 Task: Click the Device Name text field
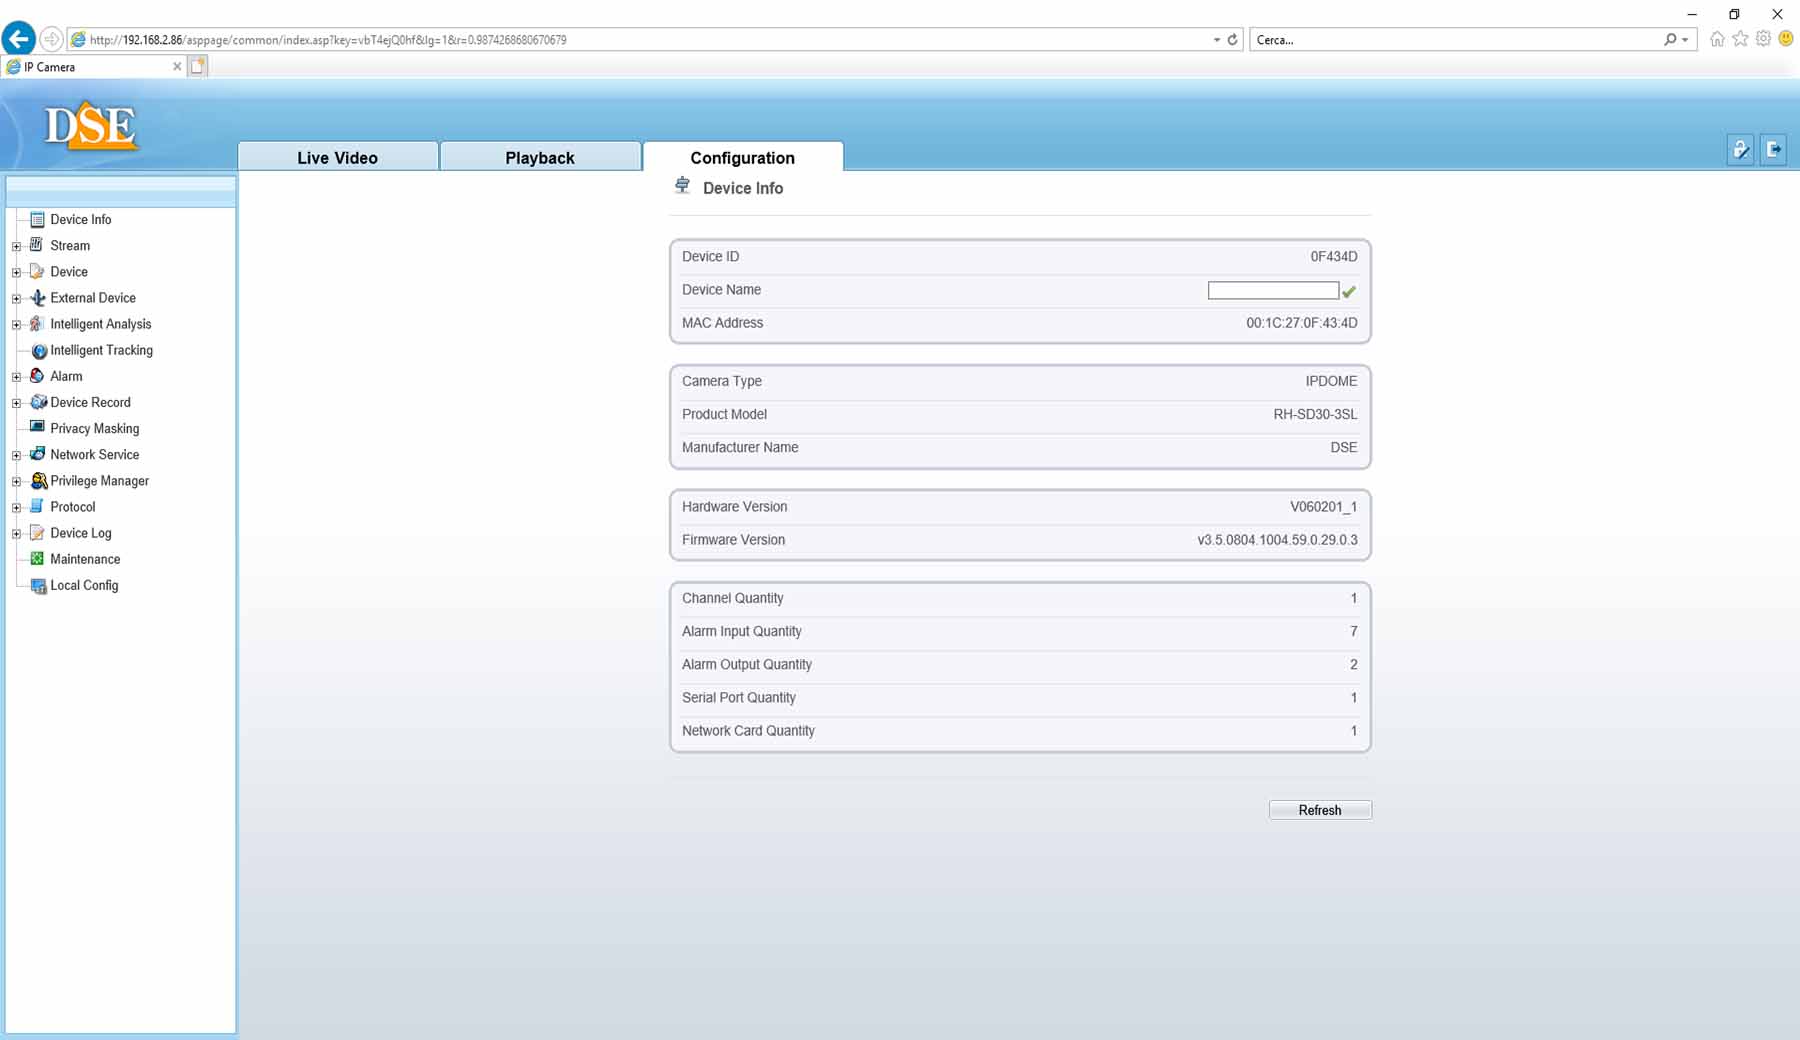pos(1272,291)
